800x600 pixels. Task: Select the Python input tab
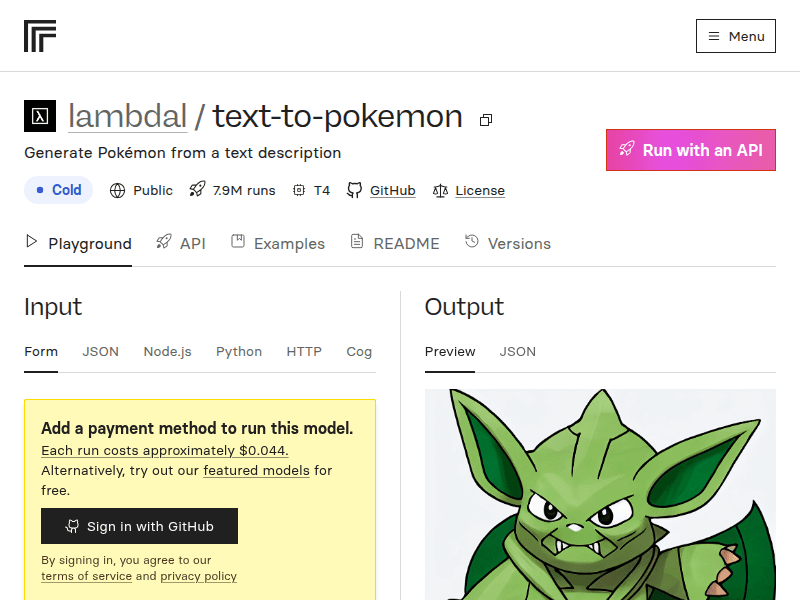point(239,352)
